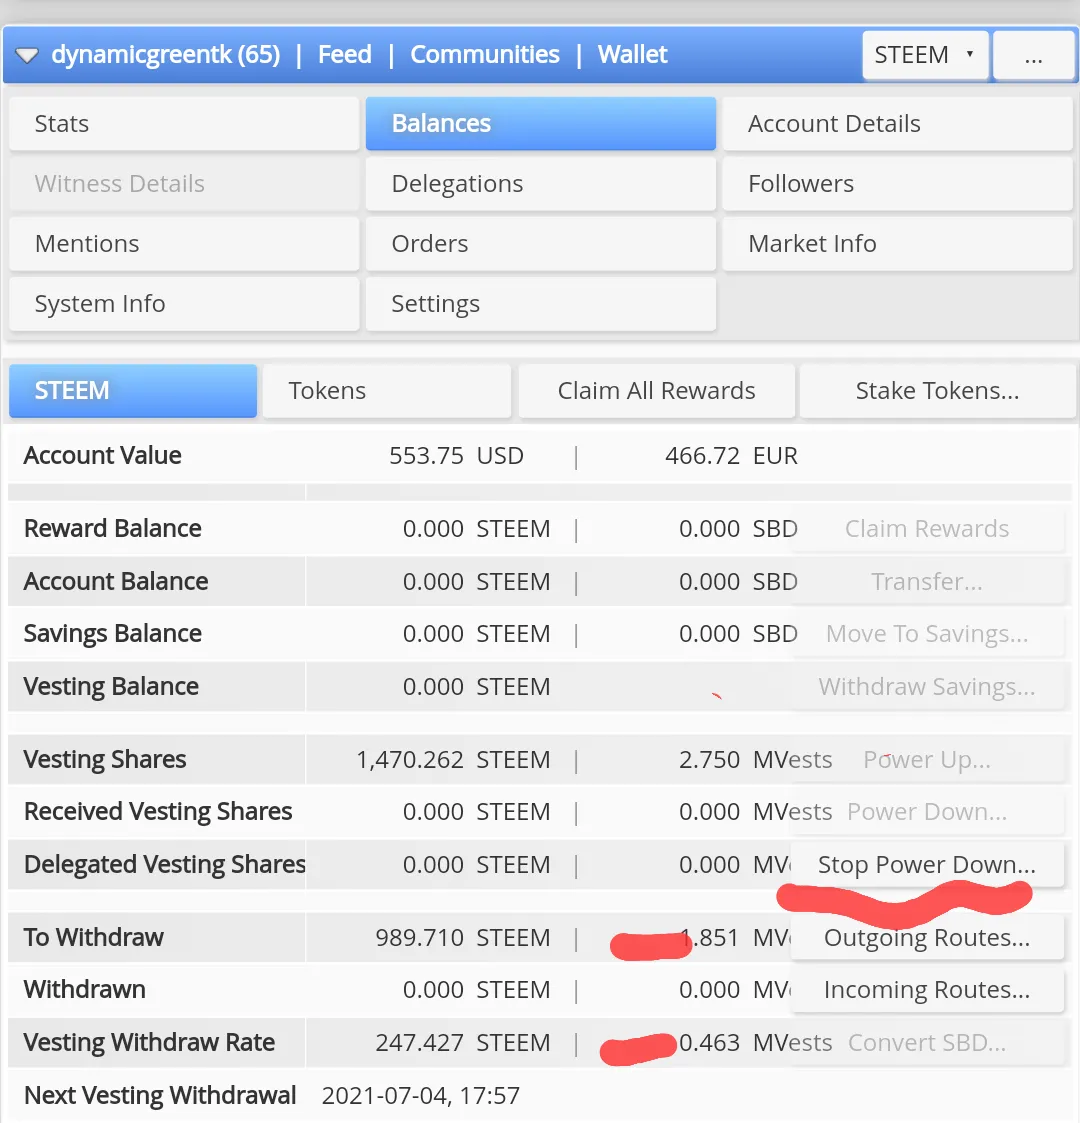1080x1123 pixels.
Task: Click the Withdrawn label
Action: pos(85,990)
